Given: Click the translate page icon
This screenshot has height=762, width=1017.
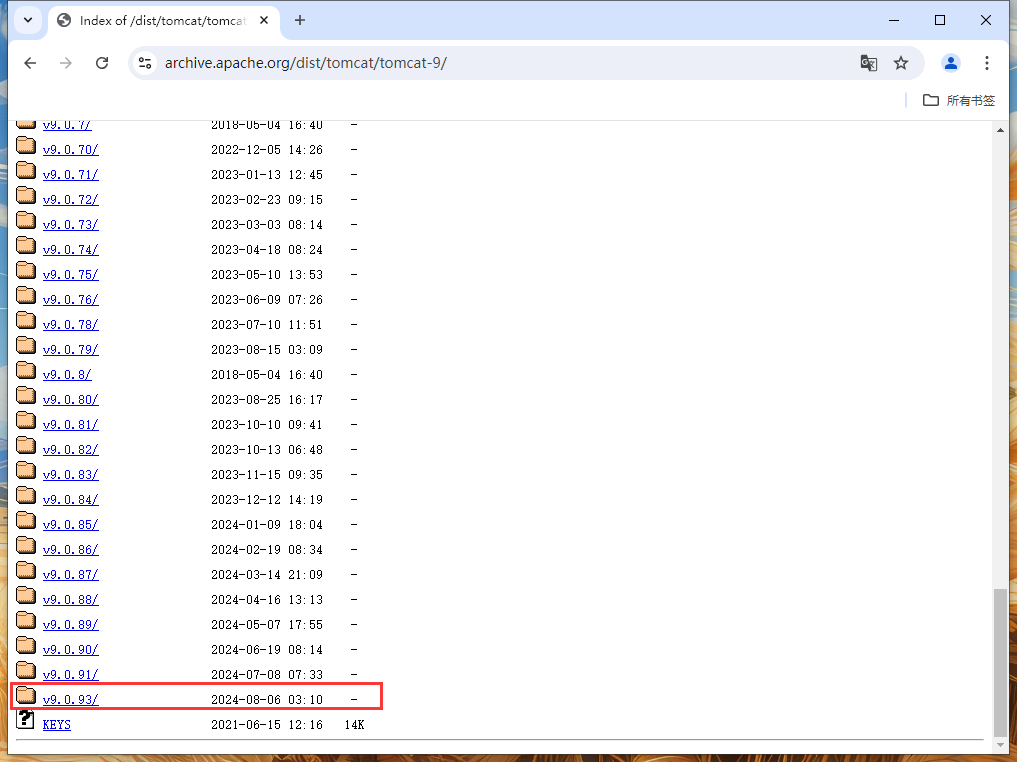Looking at the screenshot, I should coord(868,63).
